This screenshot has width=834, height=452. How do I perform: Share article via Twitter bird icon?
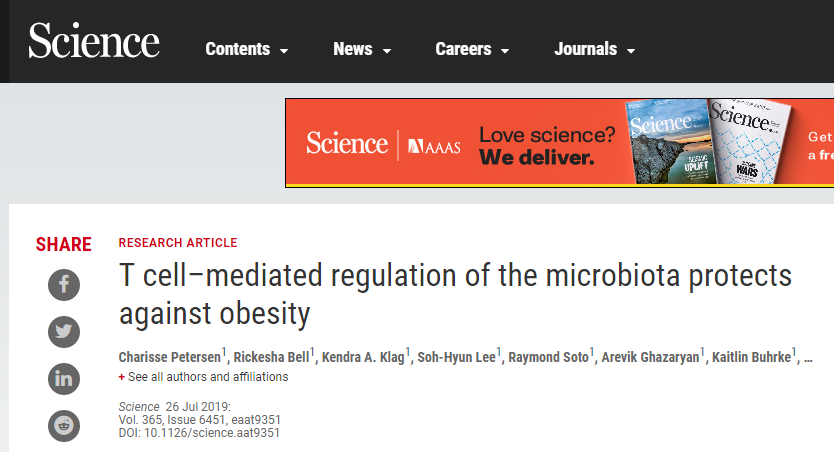(64, 332)
